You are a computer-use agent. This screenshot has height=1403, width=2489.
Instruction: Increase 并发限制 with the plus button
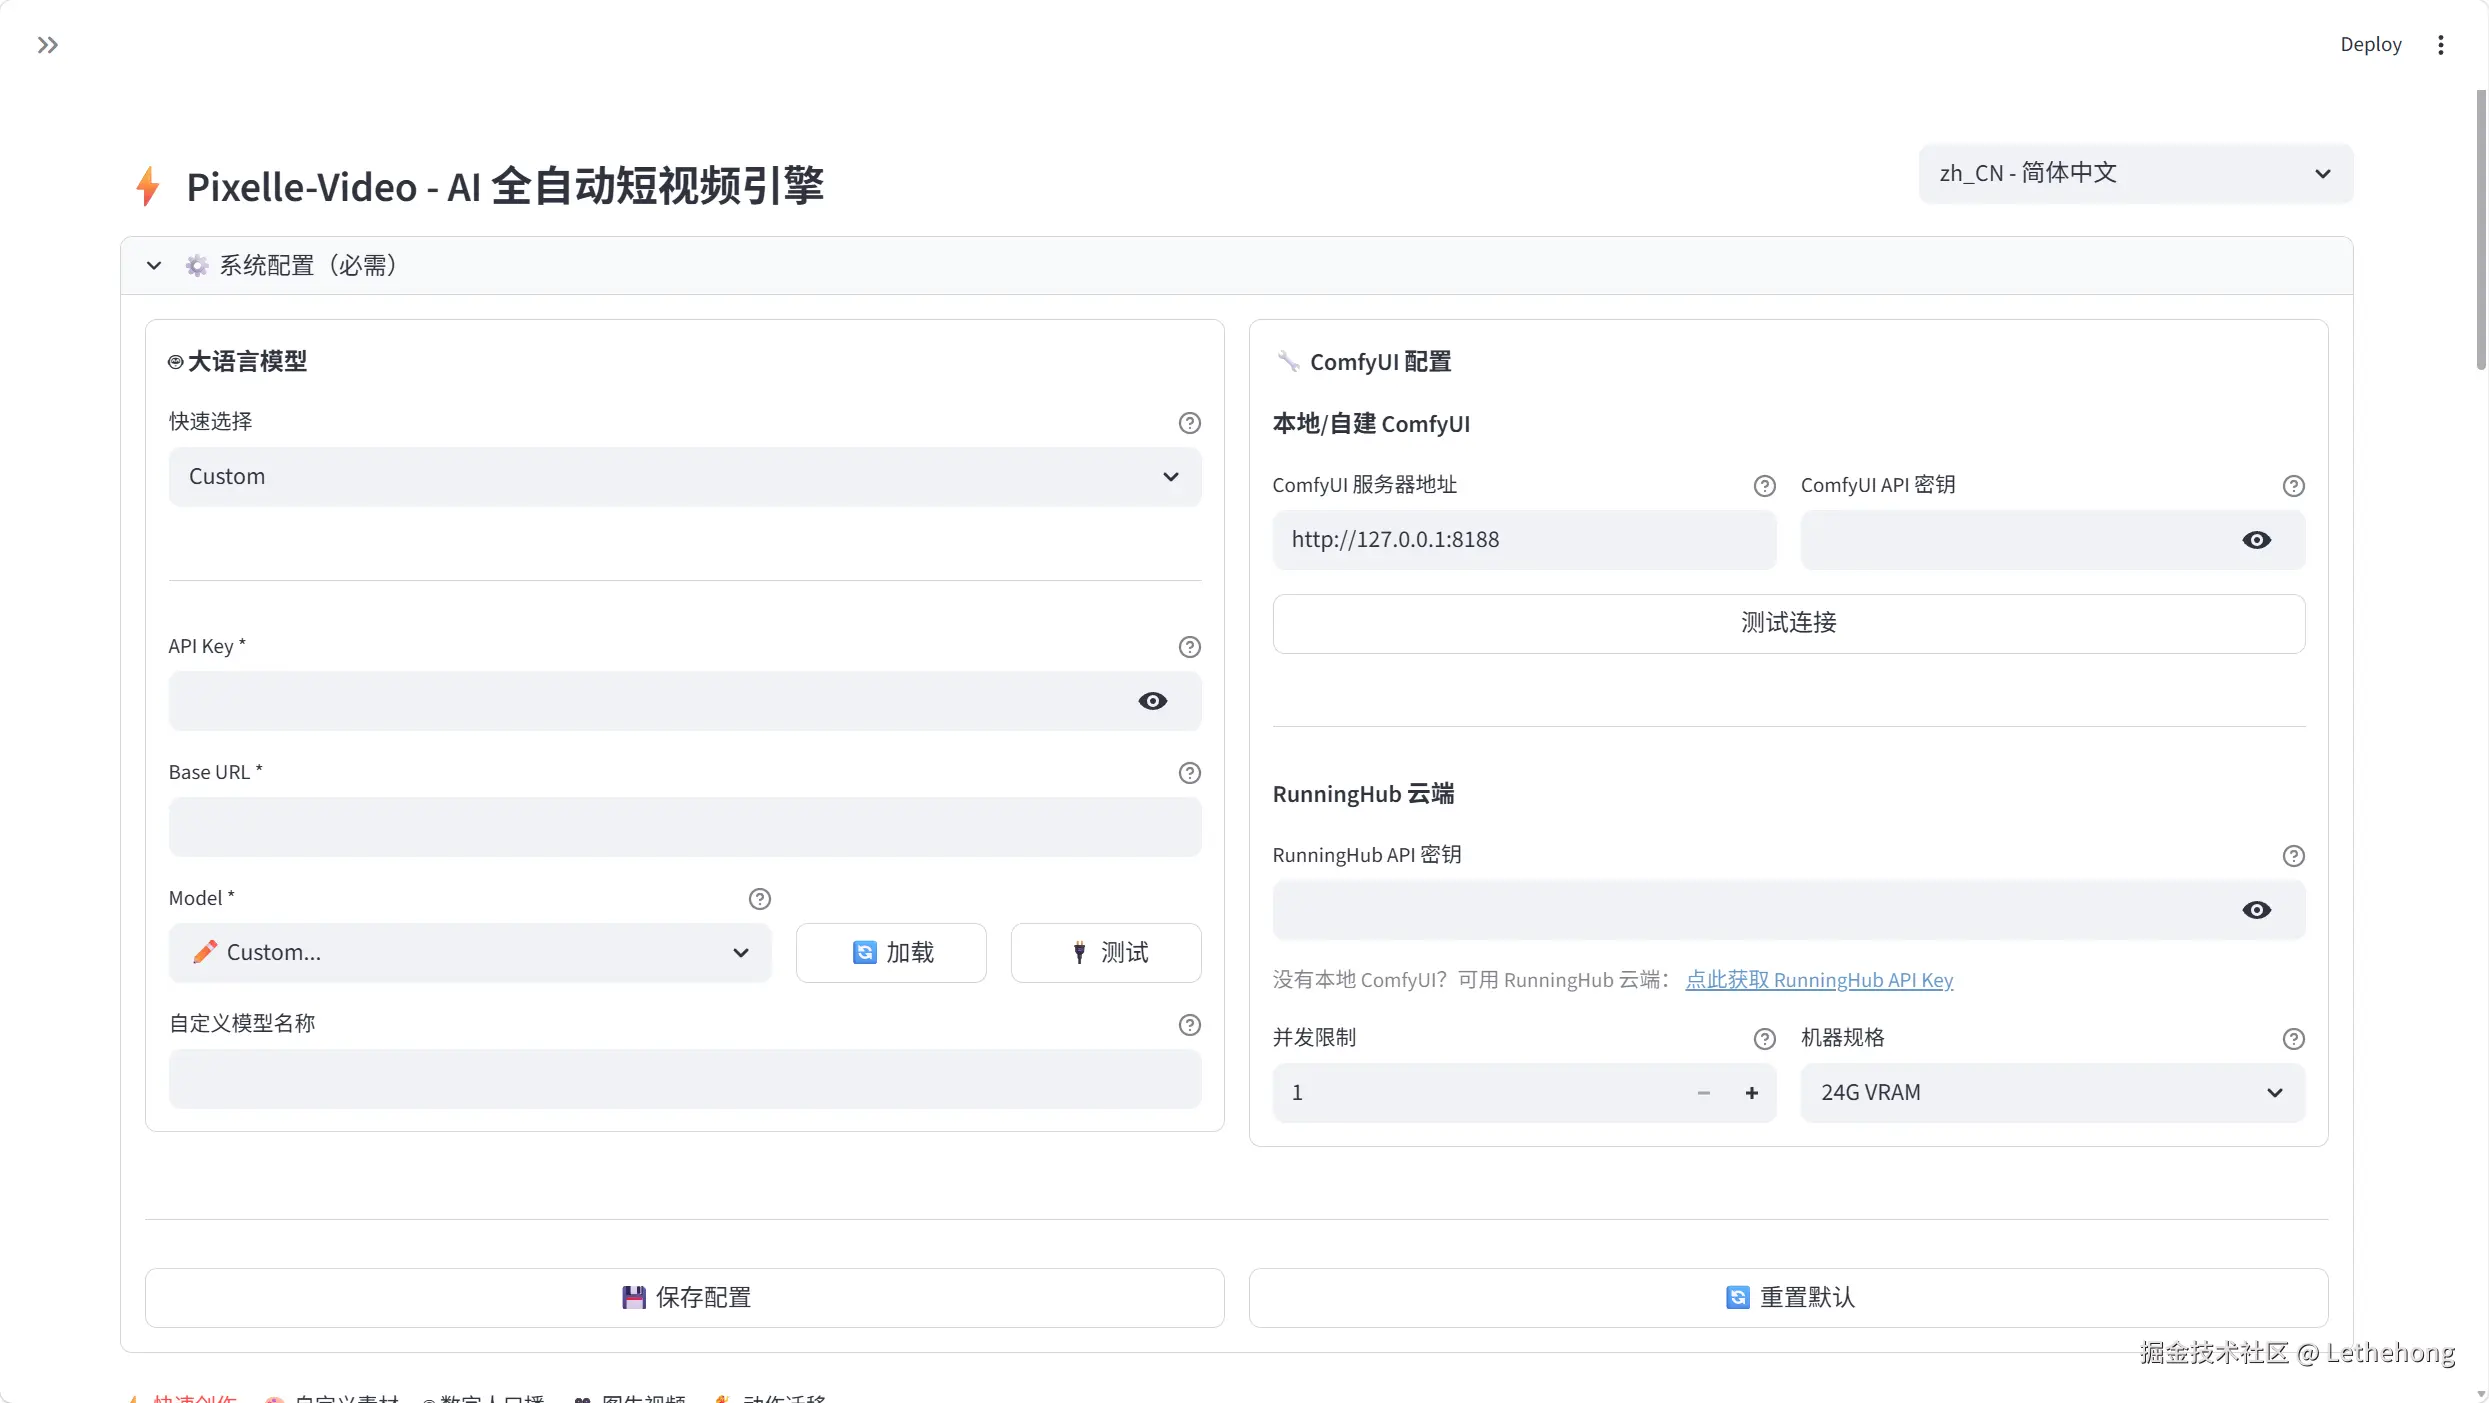click(1751, 1093)
